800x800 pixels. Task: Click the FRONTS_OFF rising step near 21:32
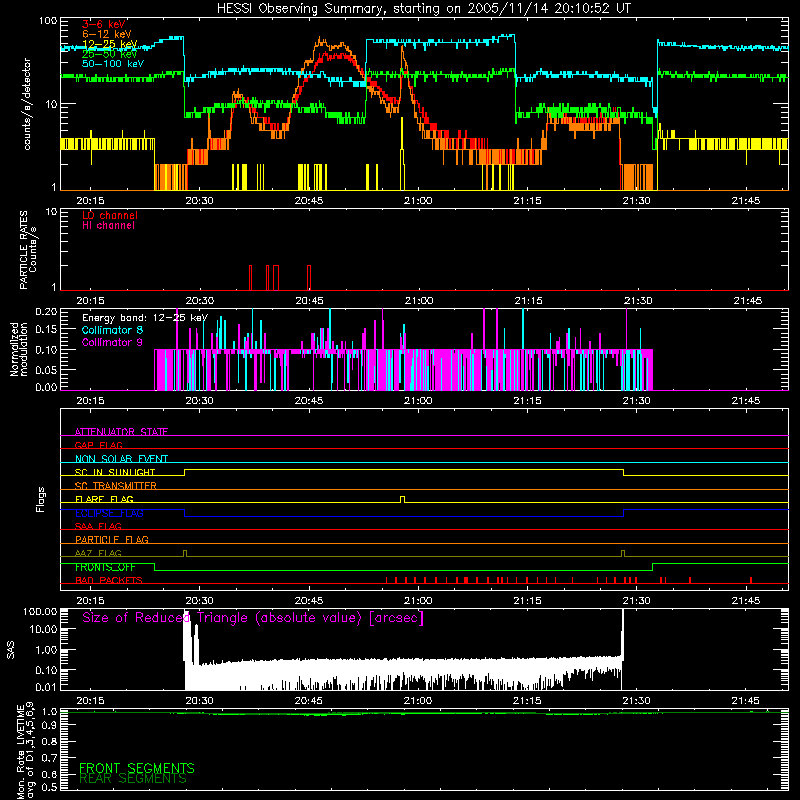[653, 567]
